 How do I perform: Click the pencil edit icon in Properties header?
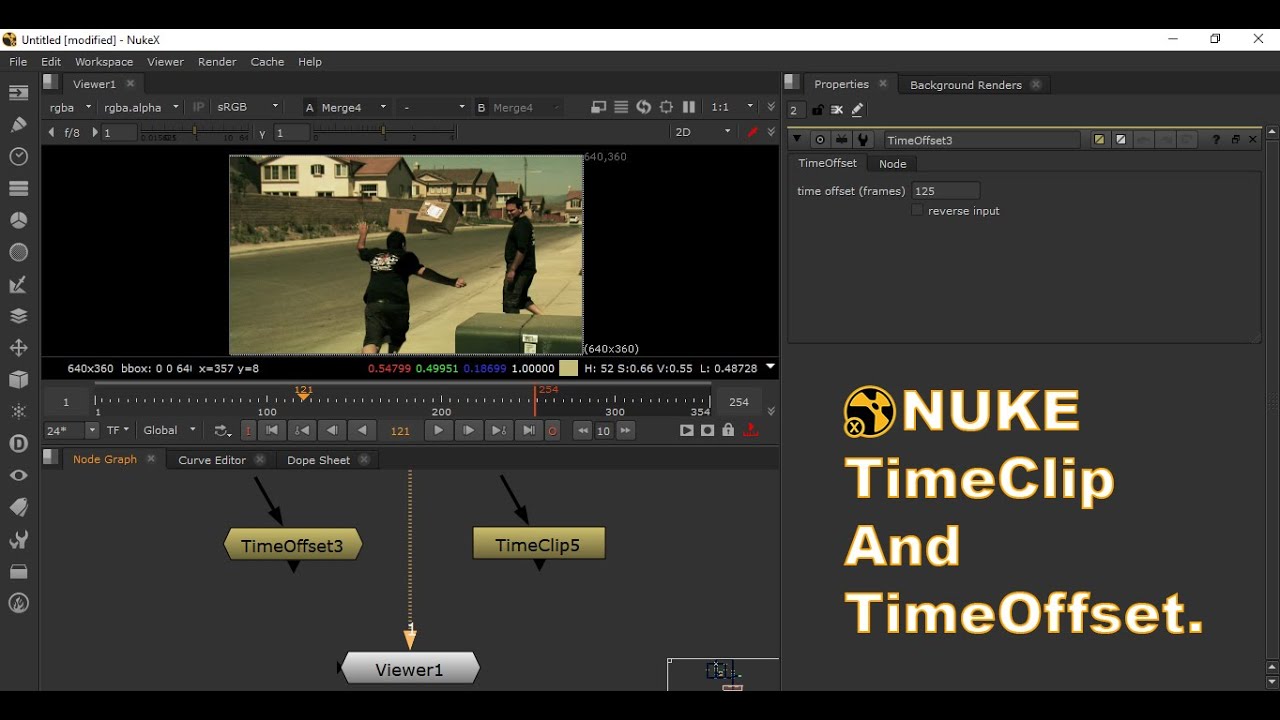point(857,110)
